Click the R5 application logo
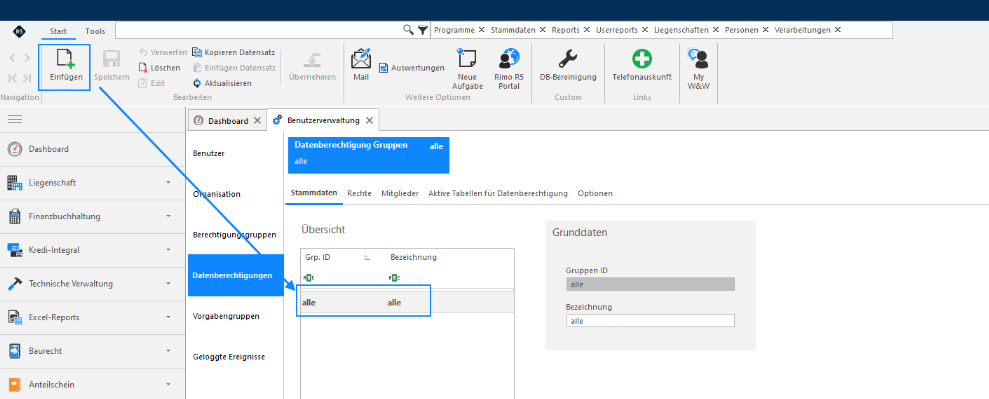Image resolution: width=989 pixels, height=399 pixels. [20, 31]
